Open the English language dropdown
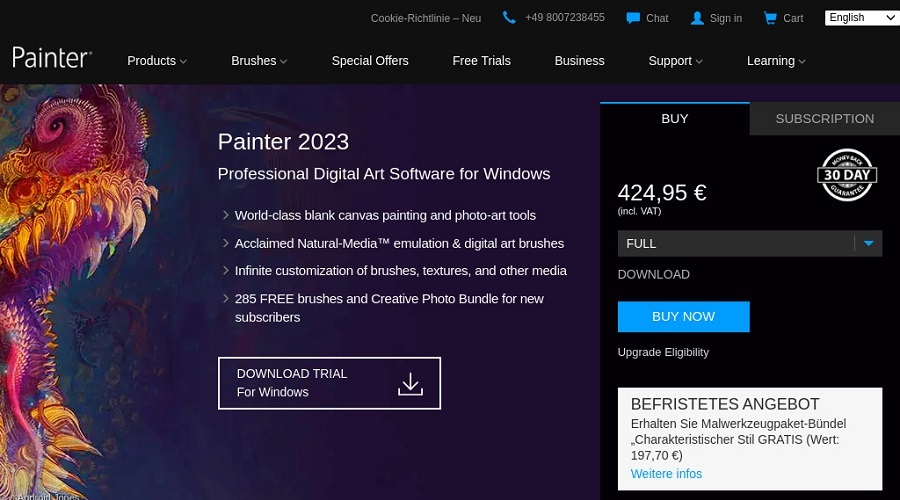 click(862, 18)
